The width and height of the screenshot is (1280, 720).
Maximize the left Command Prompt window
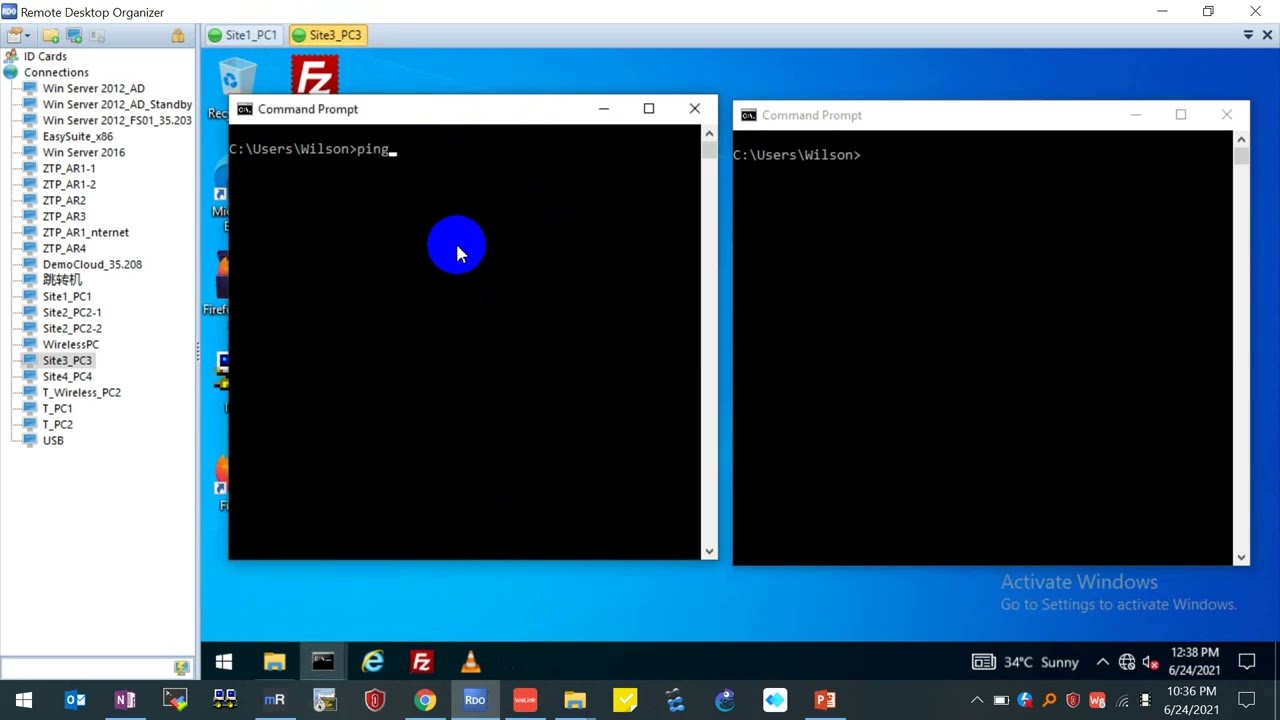pos(649,108)
